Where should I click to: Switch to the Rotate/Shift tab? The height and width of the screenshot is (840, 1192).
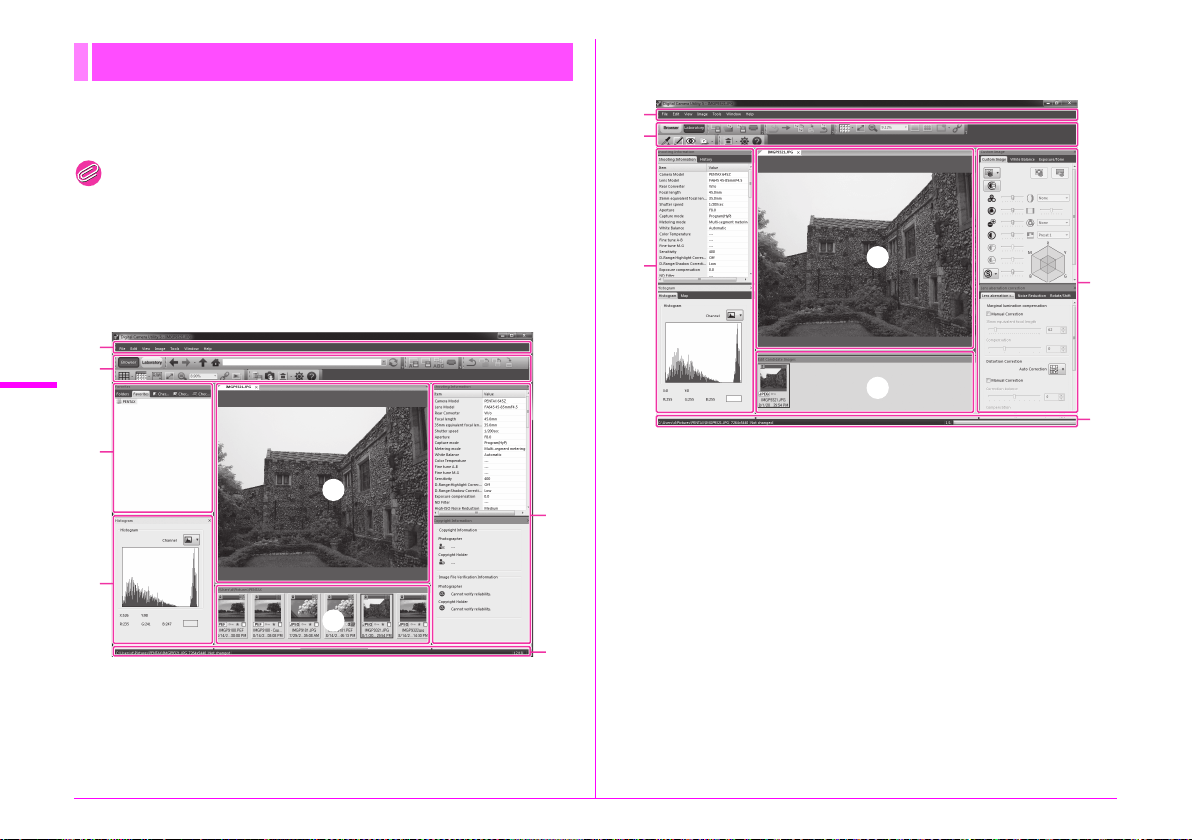(x=1060, y=296)
